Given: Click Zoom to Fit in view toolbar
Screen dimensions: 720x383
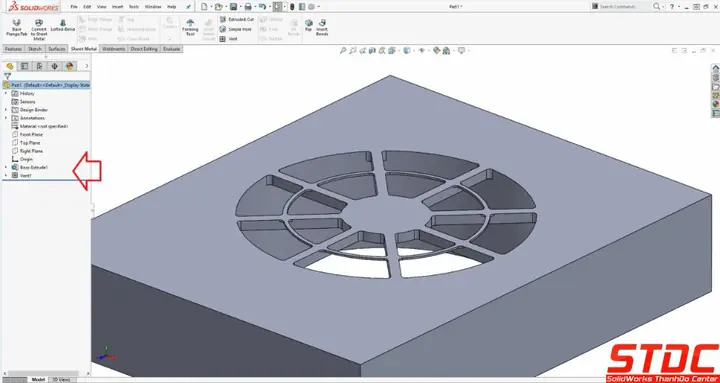Looking at the screenshot, I should (343, 51).
